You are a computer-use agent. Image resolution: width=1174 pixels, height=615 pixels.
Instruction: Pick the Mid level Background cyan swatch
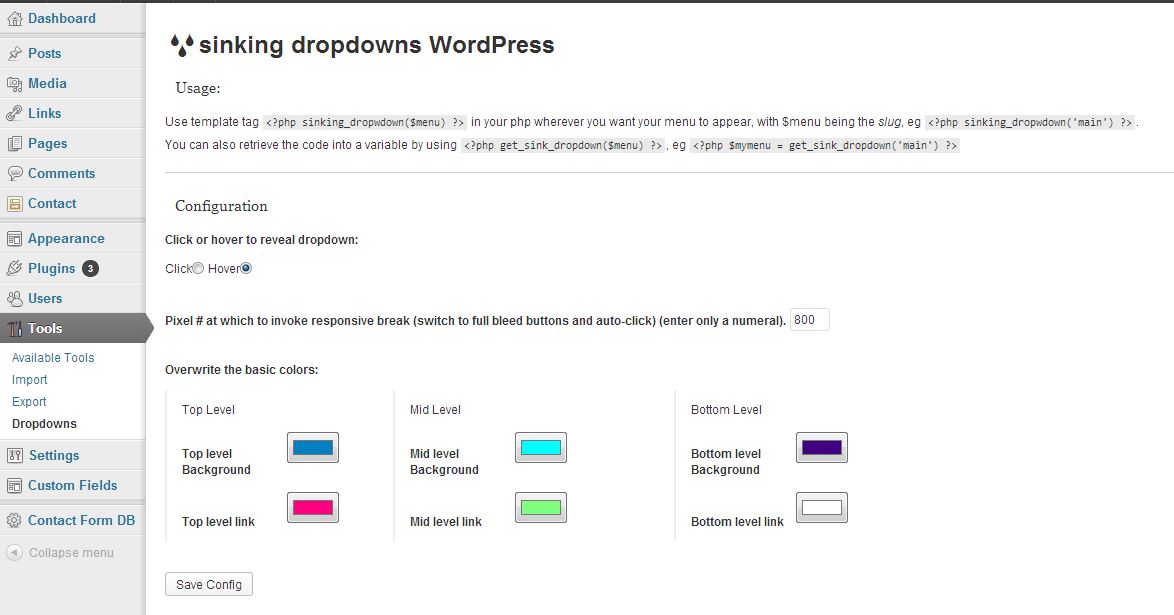tap(541, 447)
